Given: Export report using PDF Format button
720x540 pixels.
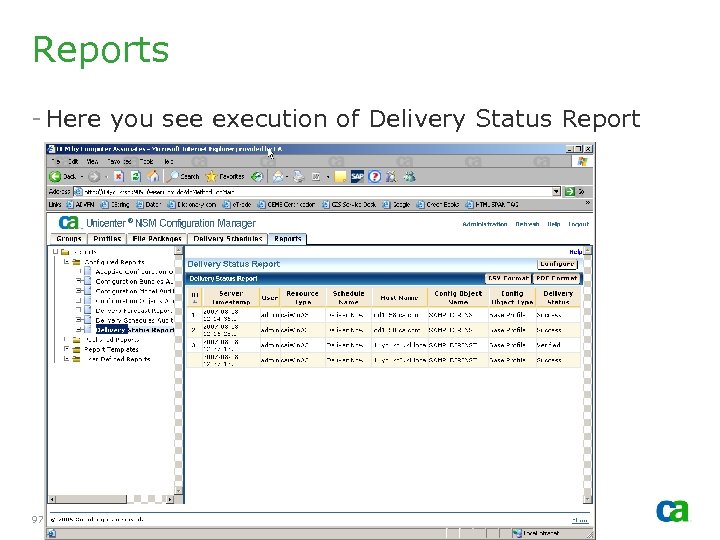Looking at the screenshot, I should pos(557,278).
